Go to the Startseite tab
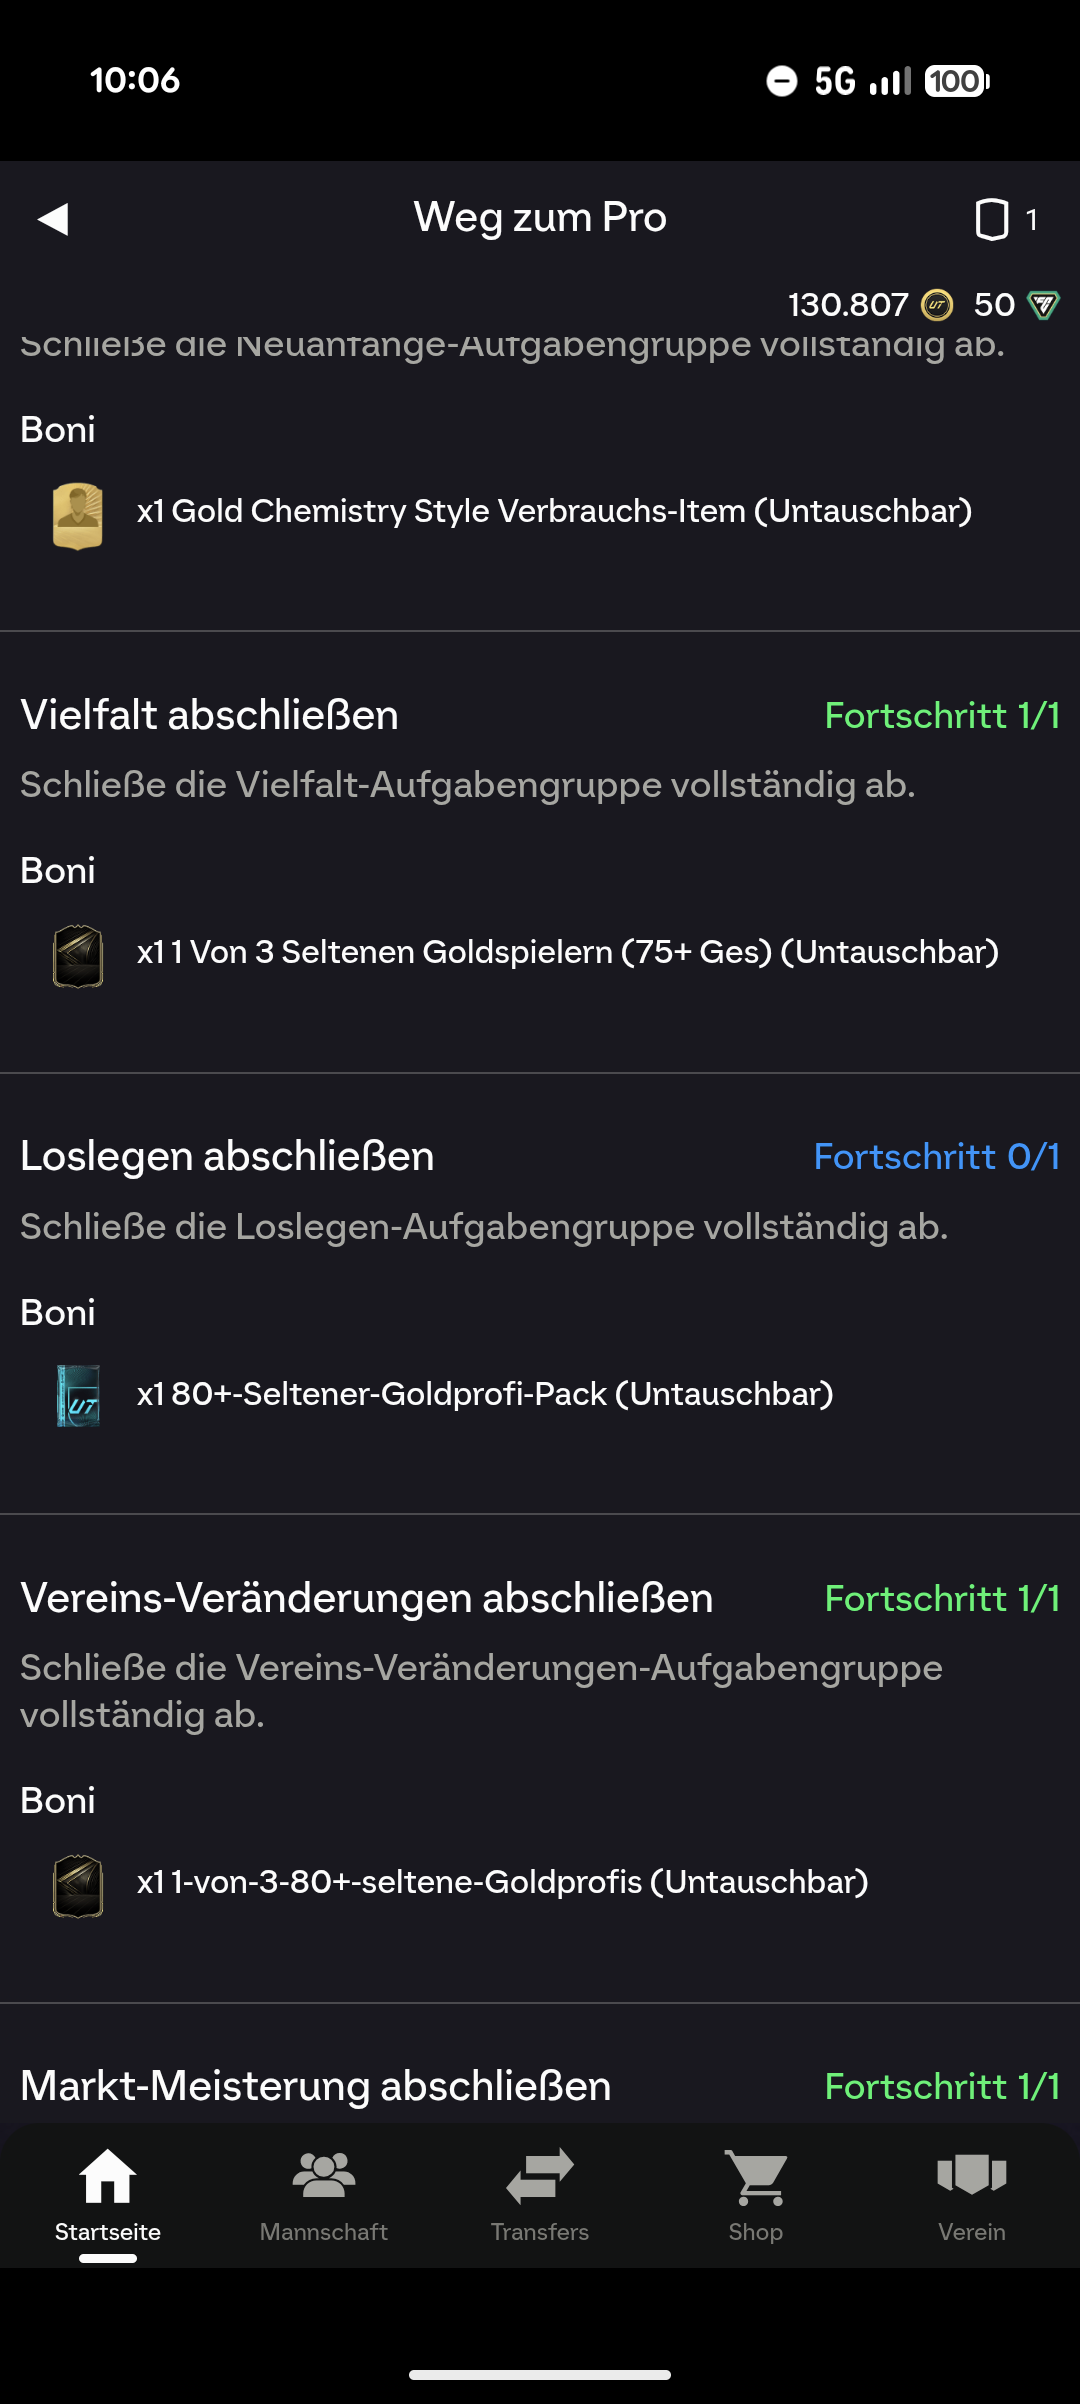The image size is (1080, 2404). click(x=108, y=2196)
